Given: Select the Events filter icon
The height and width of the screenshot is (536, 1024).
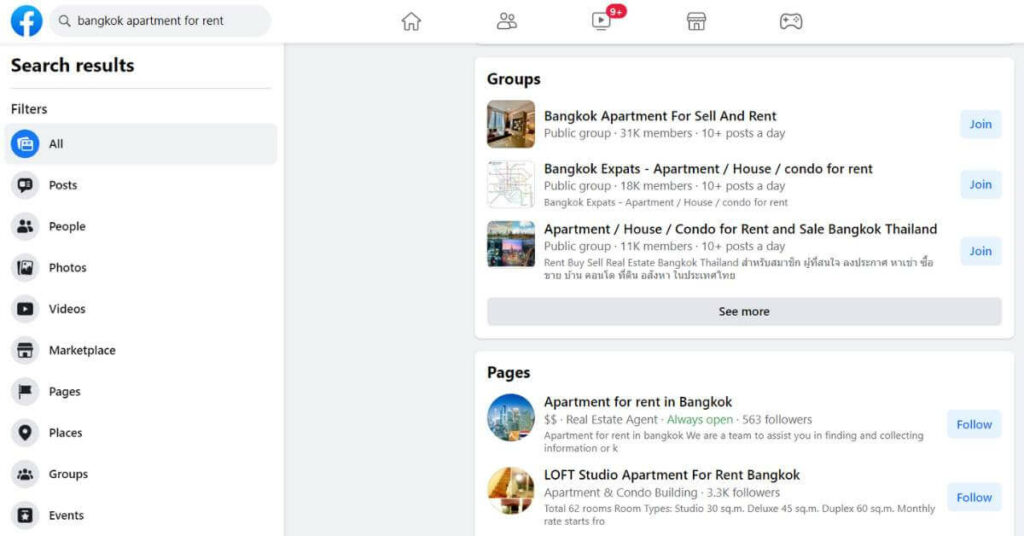Looking at the screenshot, I should (x=25, y=515).
